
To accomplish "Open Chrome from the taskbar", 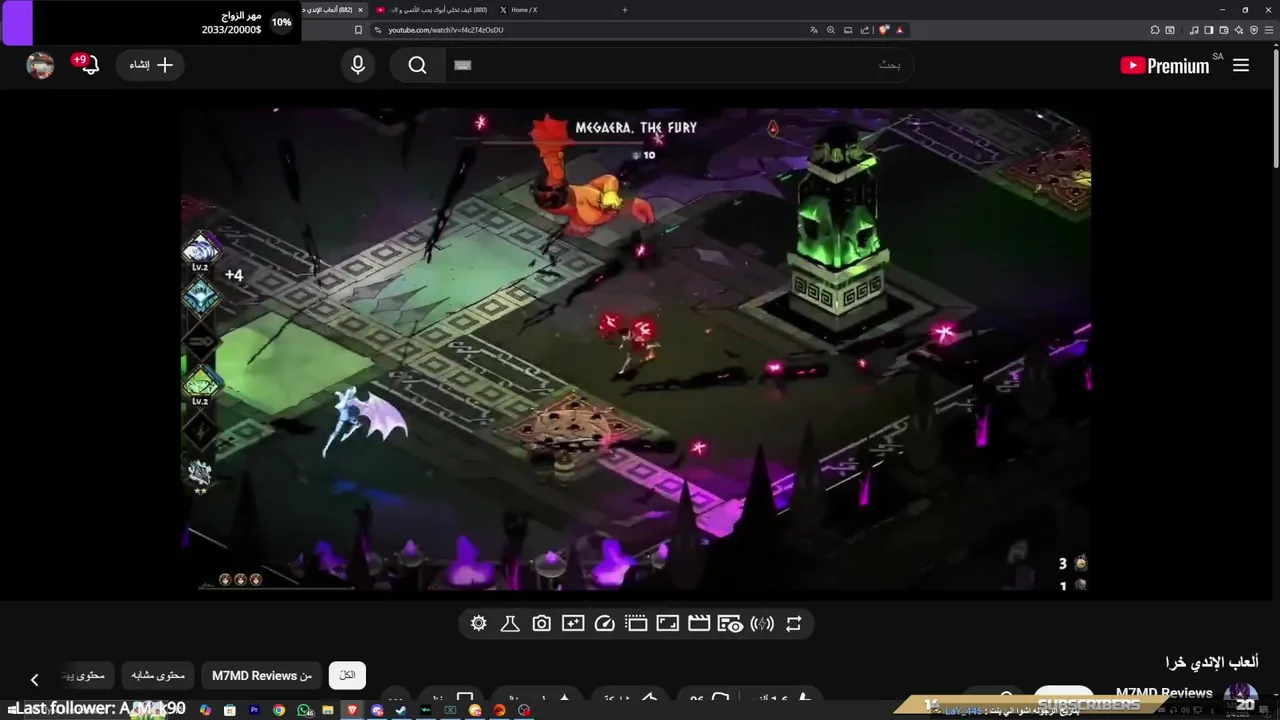I will pos(279,710).
